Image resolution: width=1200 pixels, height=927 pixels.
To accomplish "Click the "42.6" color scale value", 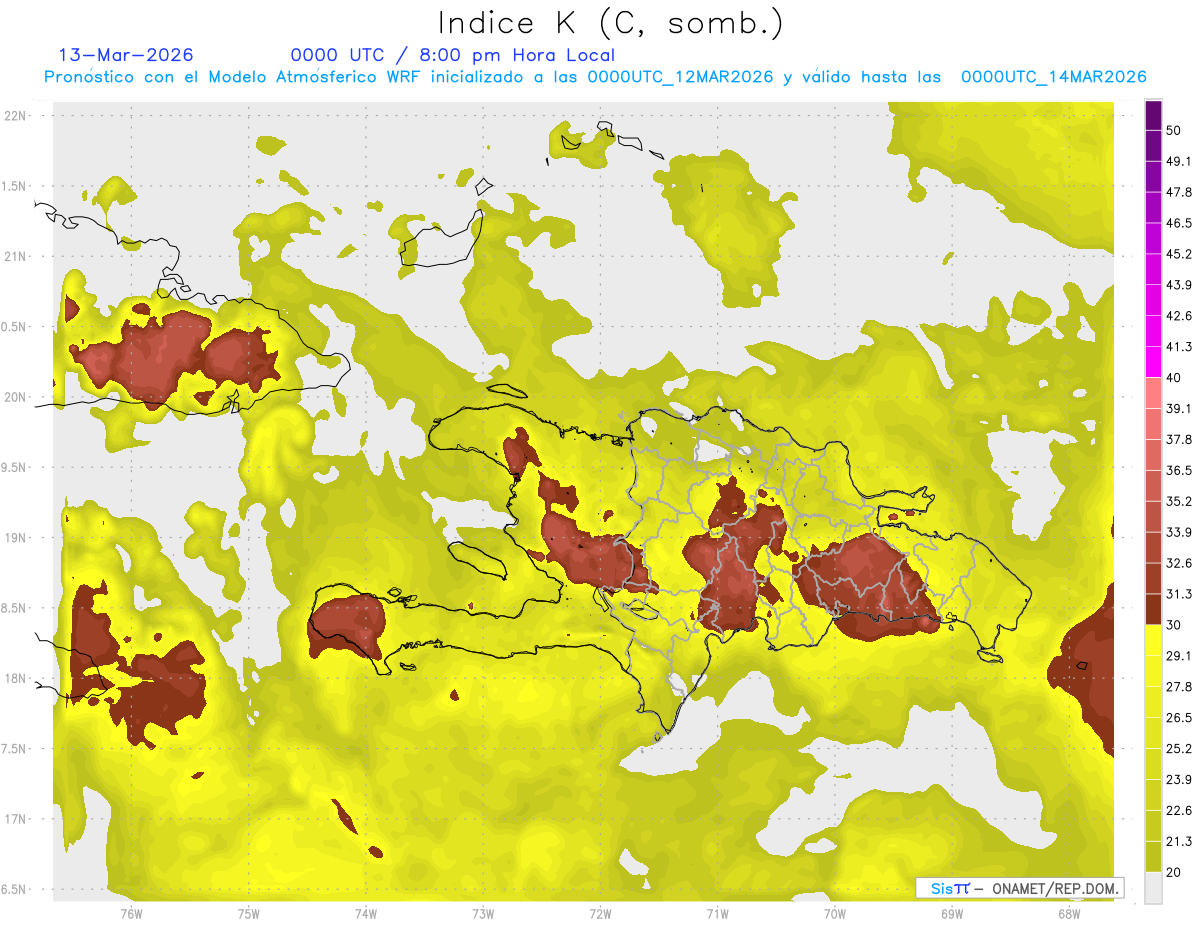I will click(x=1179, y=316).
